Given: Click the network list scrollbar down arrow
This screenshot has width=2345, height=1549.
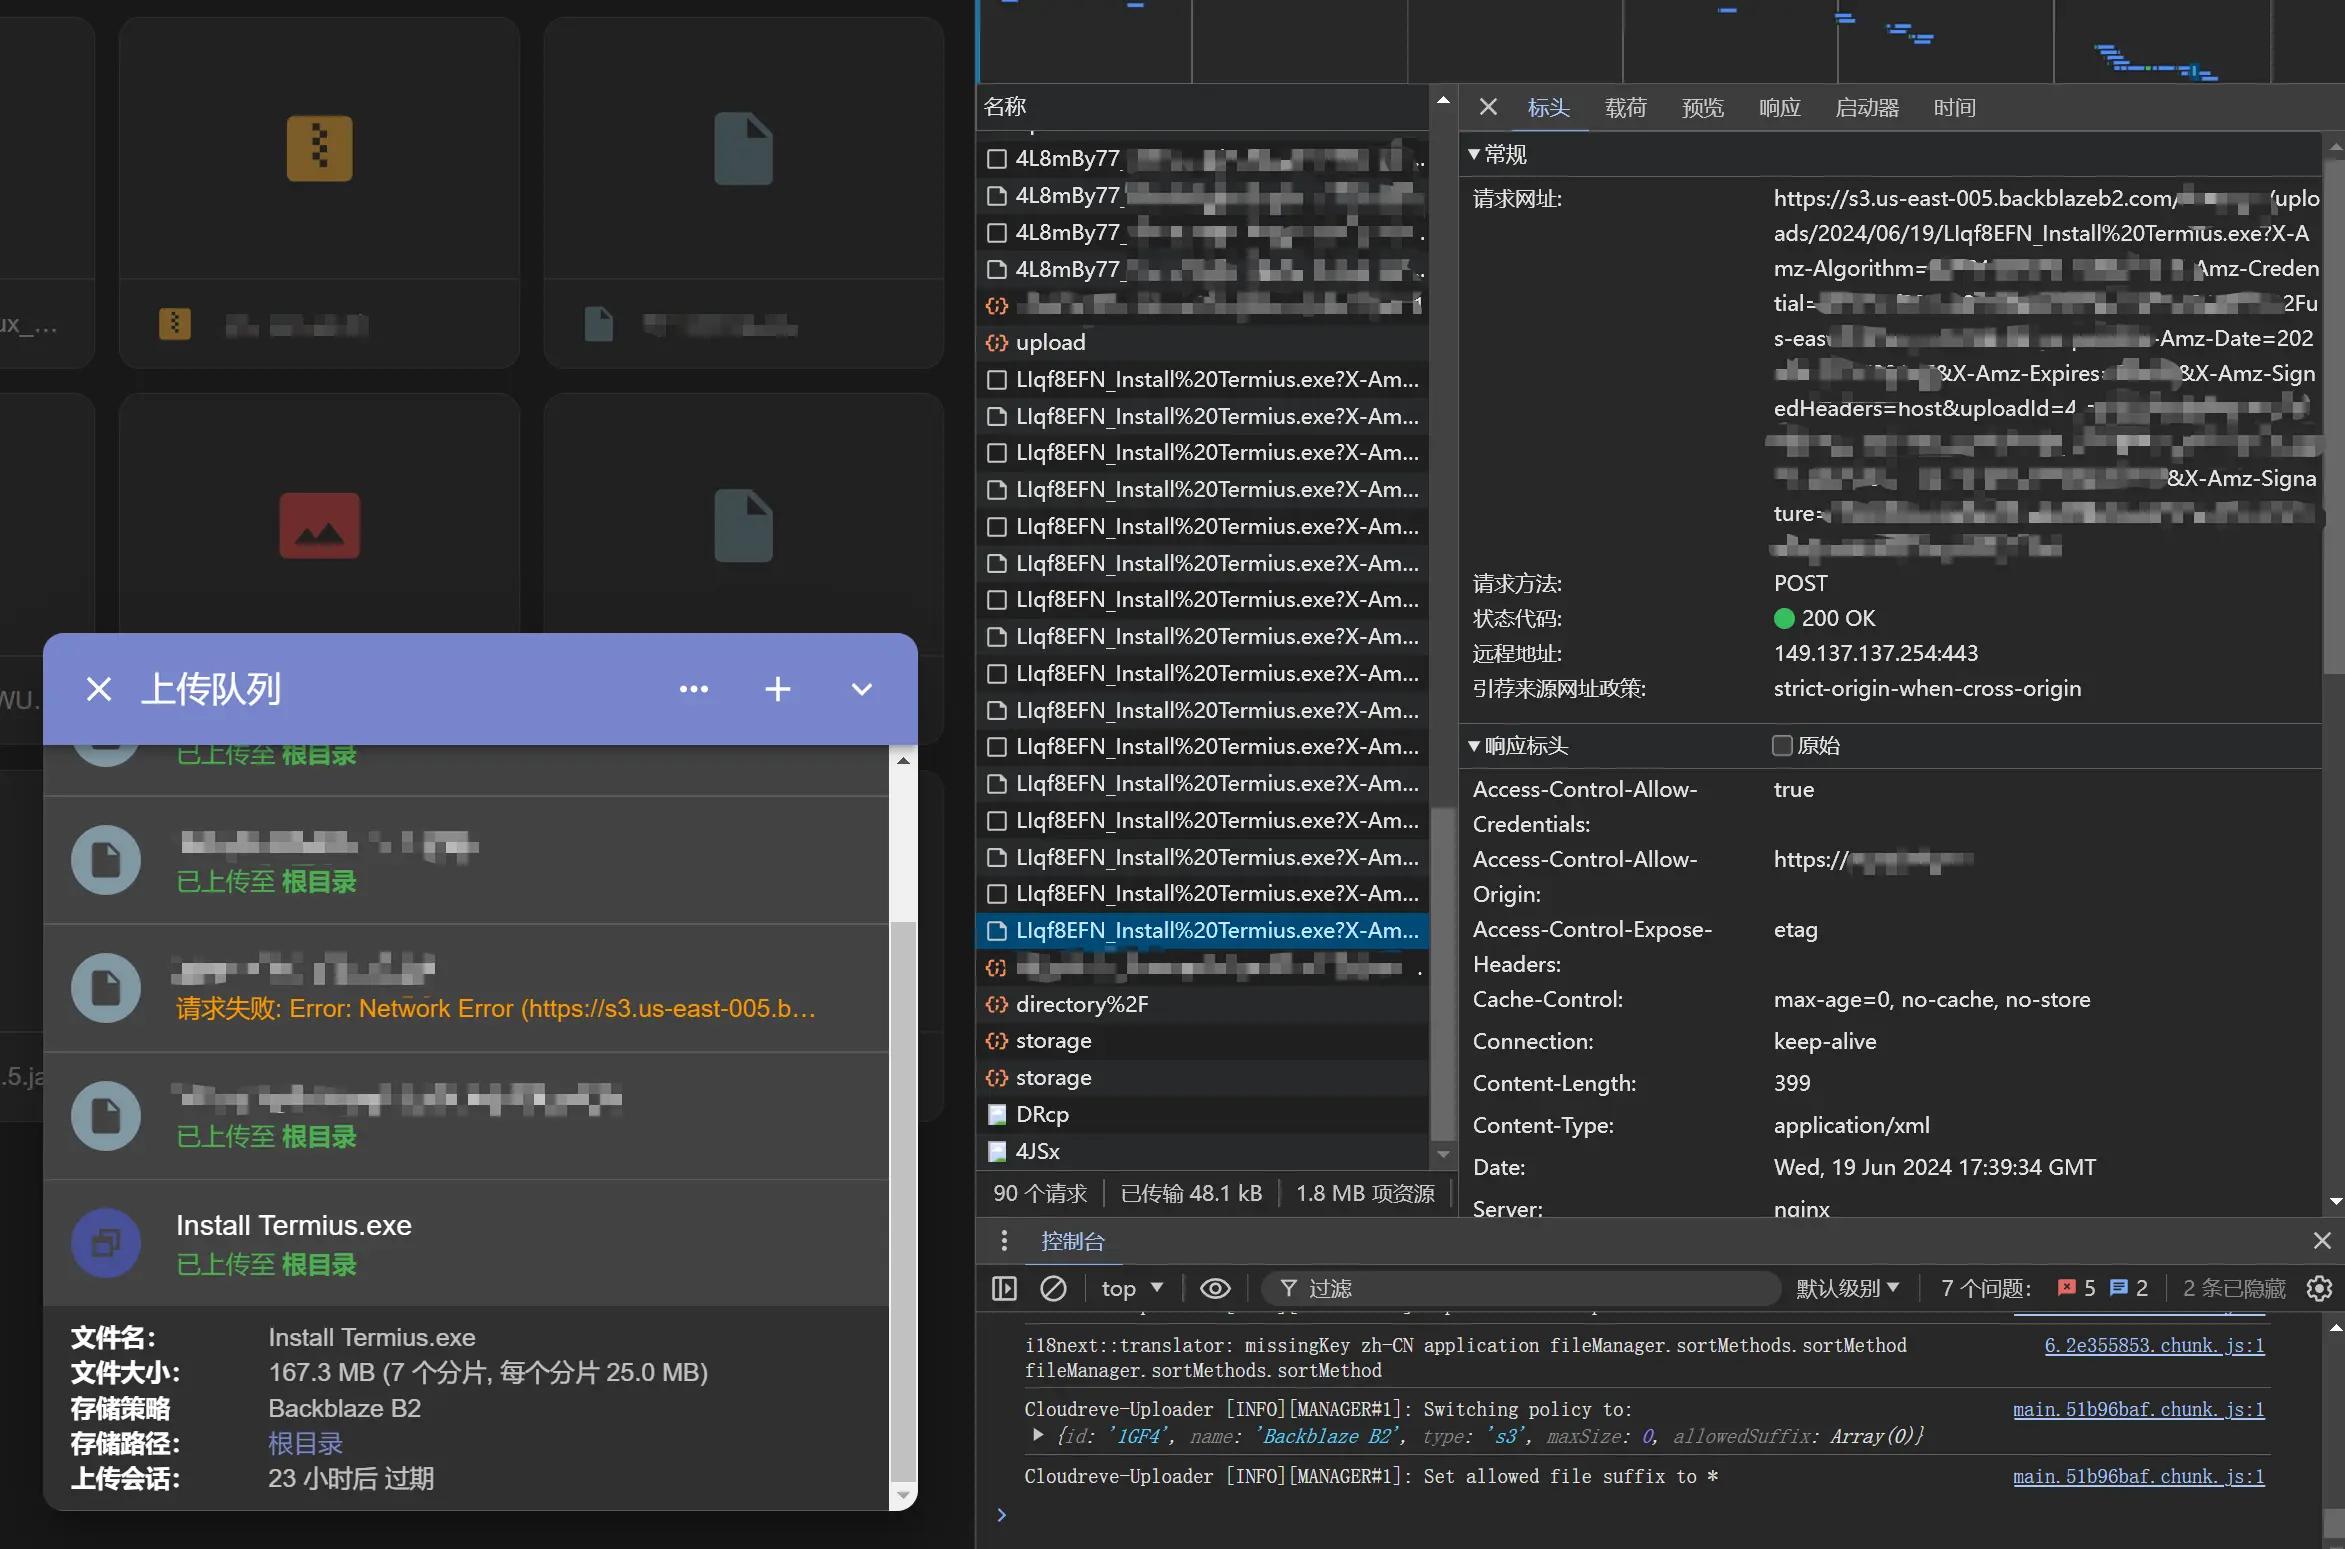Looking at the screenshot, I should tap(1442, 1154).
